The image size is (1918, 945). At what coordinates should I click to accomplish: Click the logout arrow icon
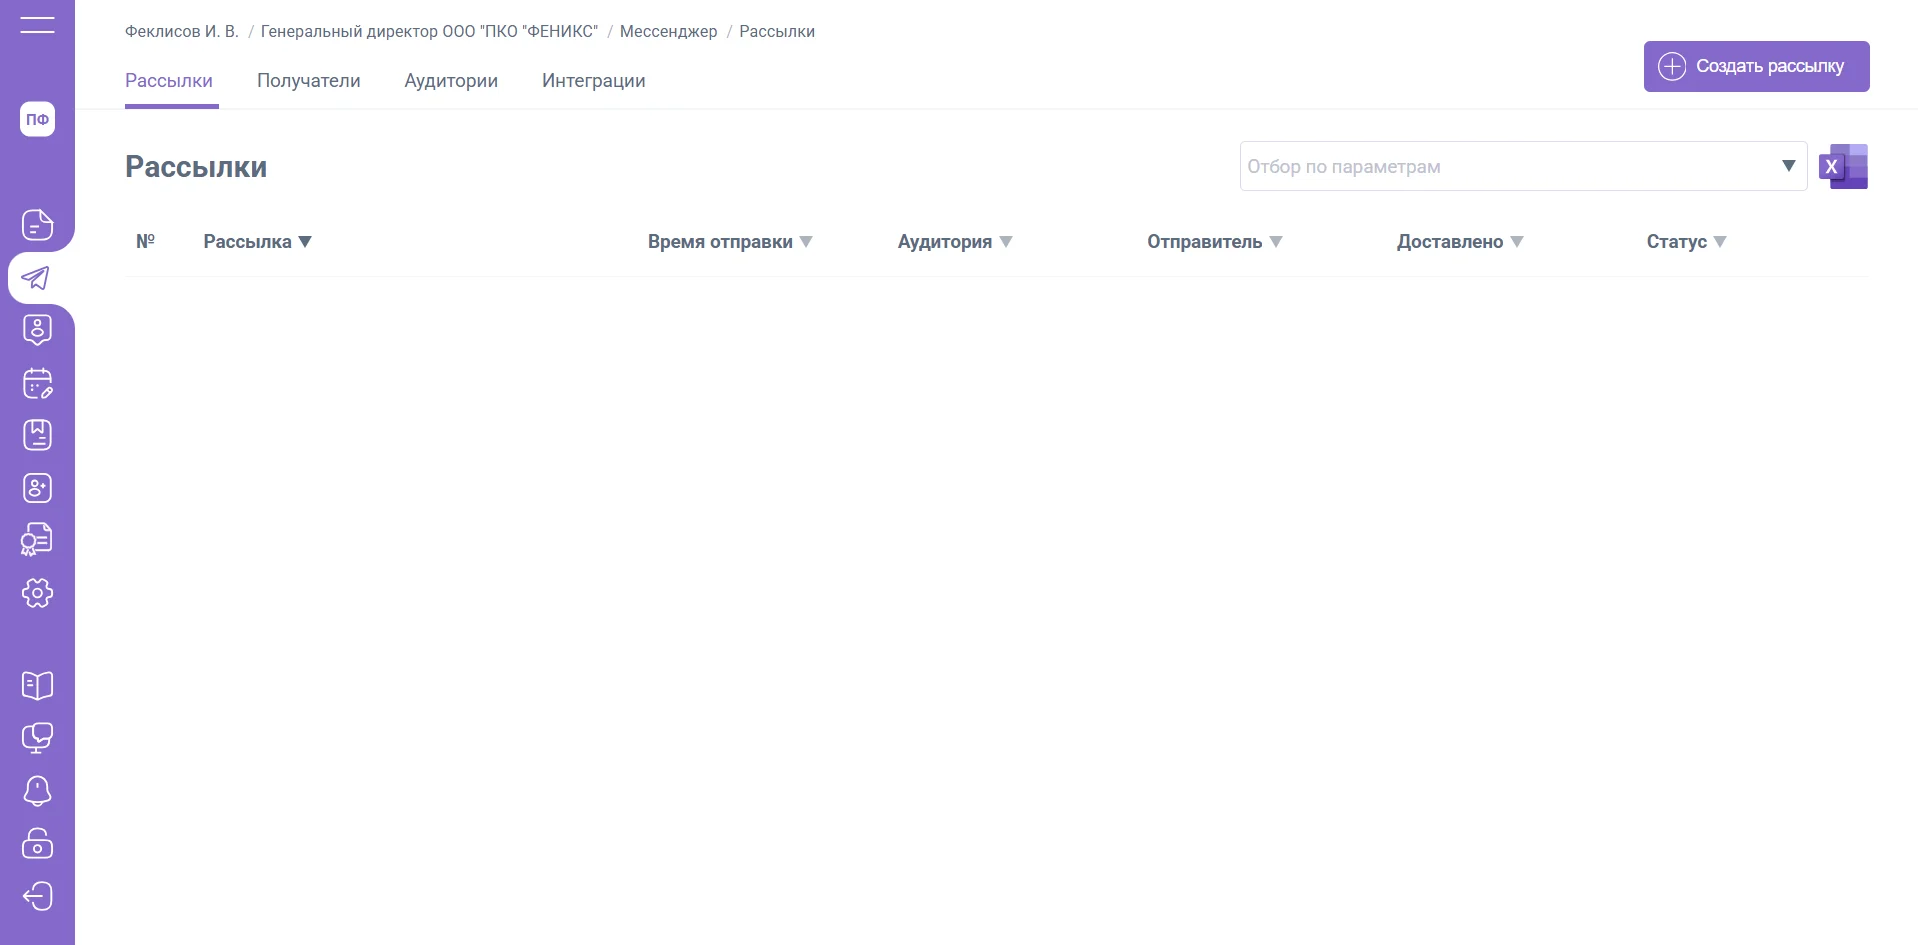pyautogui.click(x=37, y=896)
